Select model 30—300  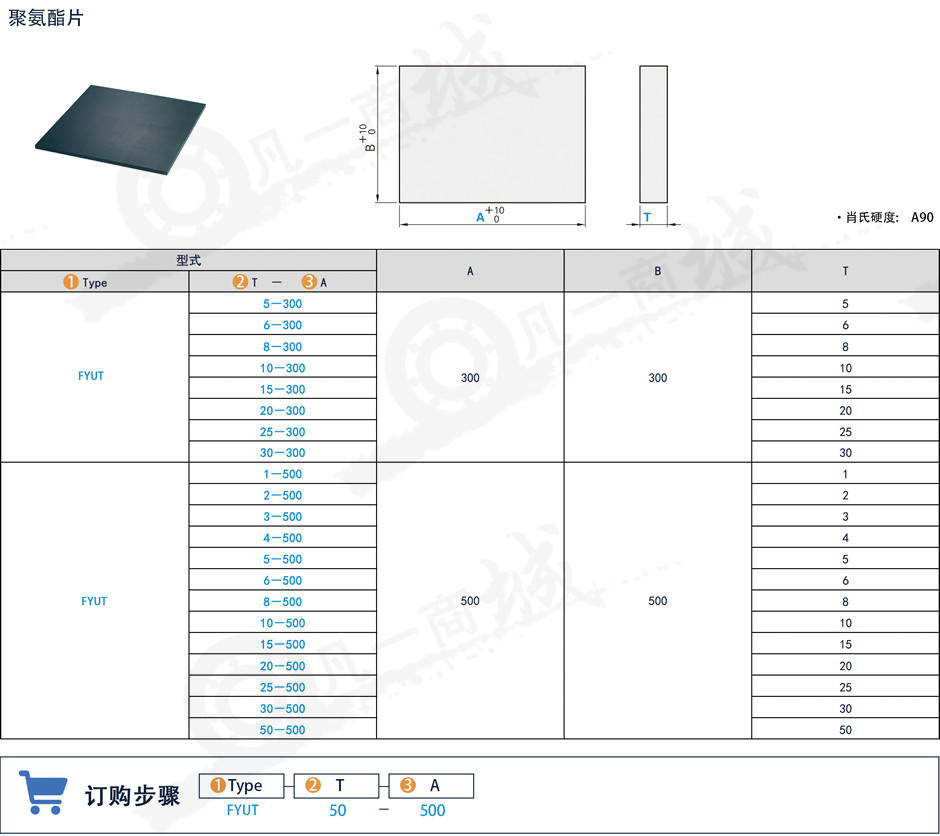[282, 452]
